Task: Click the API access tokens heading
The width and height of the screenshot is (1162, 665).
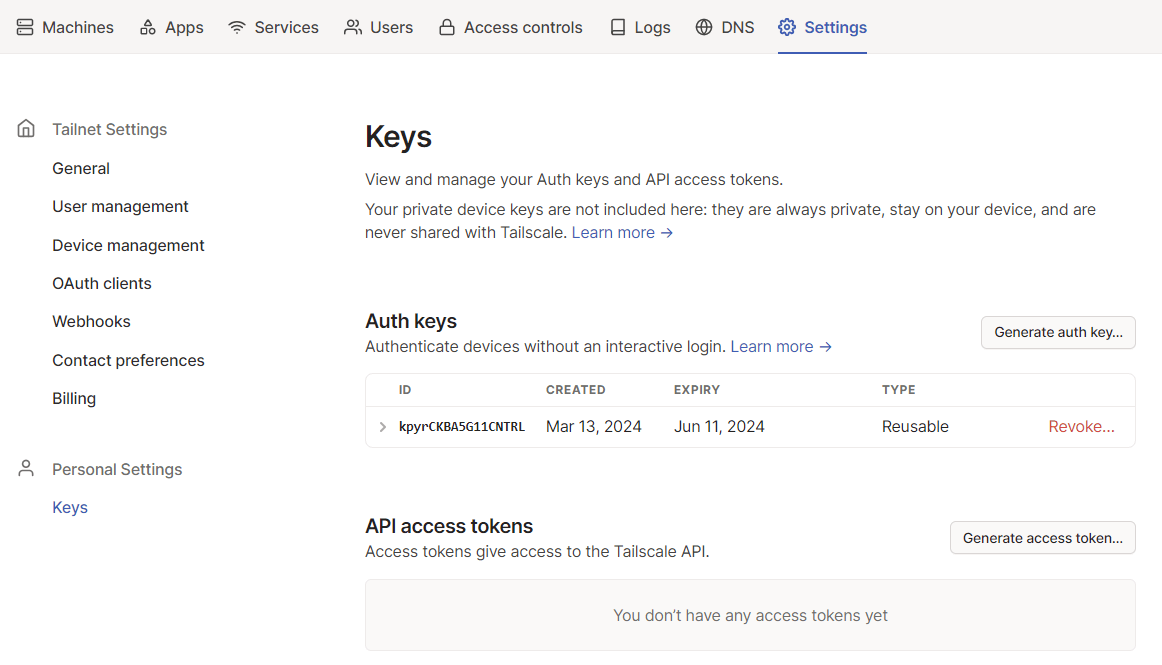Action: tap(449, 526)
